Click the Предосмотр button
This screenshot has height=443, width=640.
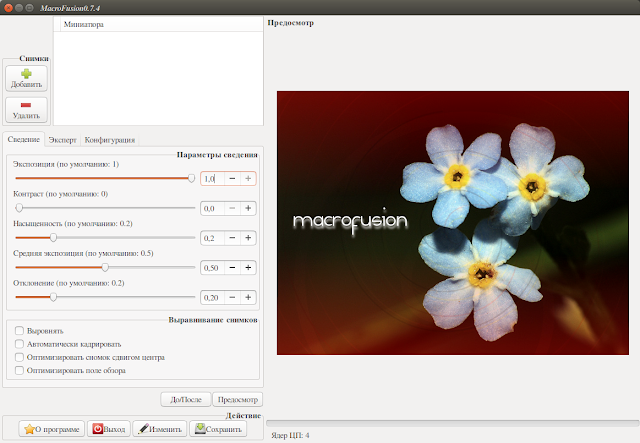pyautogui.click(x=238, y=399)
